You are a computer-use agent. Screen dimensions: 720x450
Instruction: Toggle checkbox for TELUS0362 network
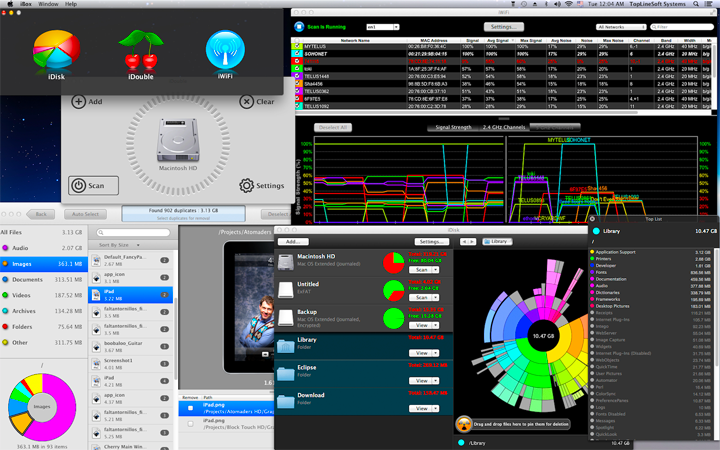pos(297,91)
